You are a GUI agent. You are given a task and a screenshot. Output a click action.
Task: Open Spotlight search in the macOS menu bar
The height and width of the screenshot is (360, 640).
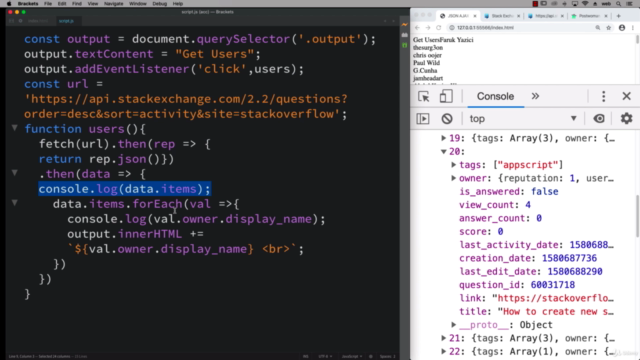[619, 4]
